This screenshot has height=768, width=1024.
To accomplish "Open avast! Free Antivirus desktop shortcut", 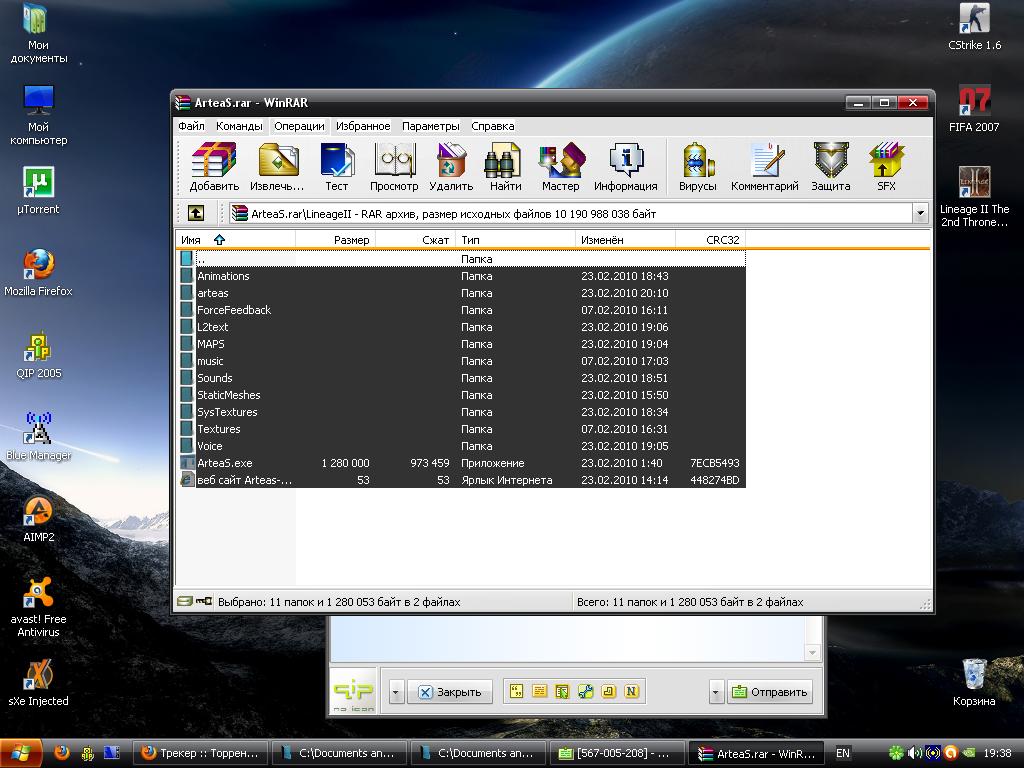I will [x=38, y=607].
